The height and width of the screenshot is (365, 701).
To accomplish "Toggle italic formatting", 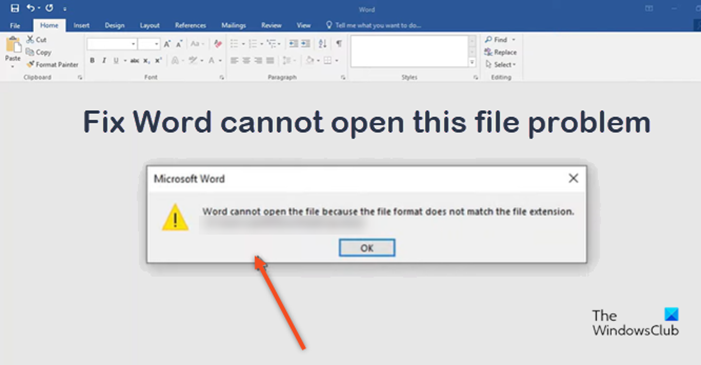I will (104, 60).
